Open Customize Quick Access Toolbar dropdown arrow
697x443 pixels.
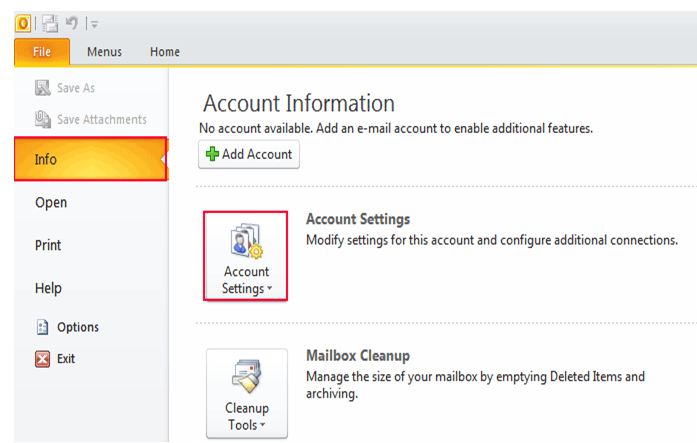click(94, 24)
